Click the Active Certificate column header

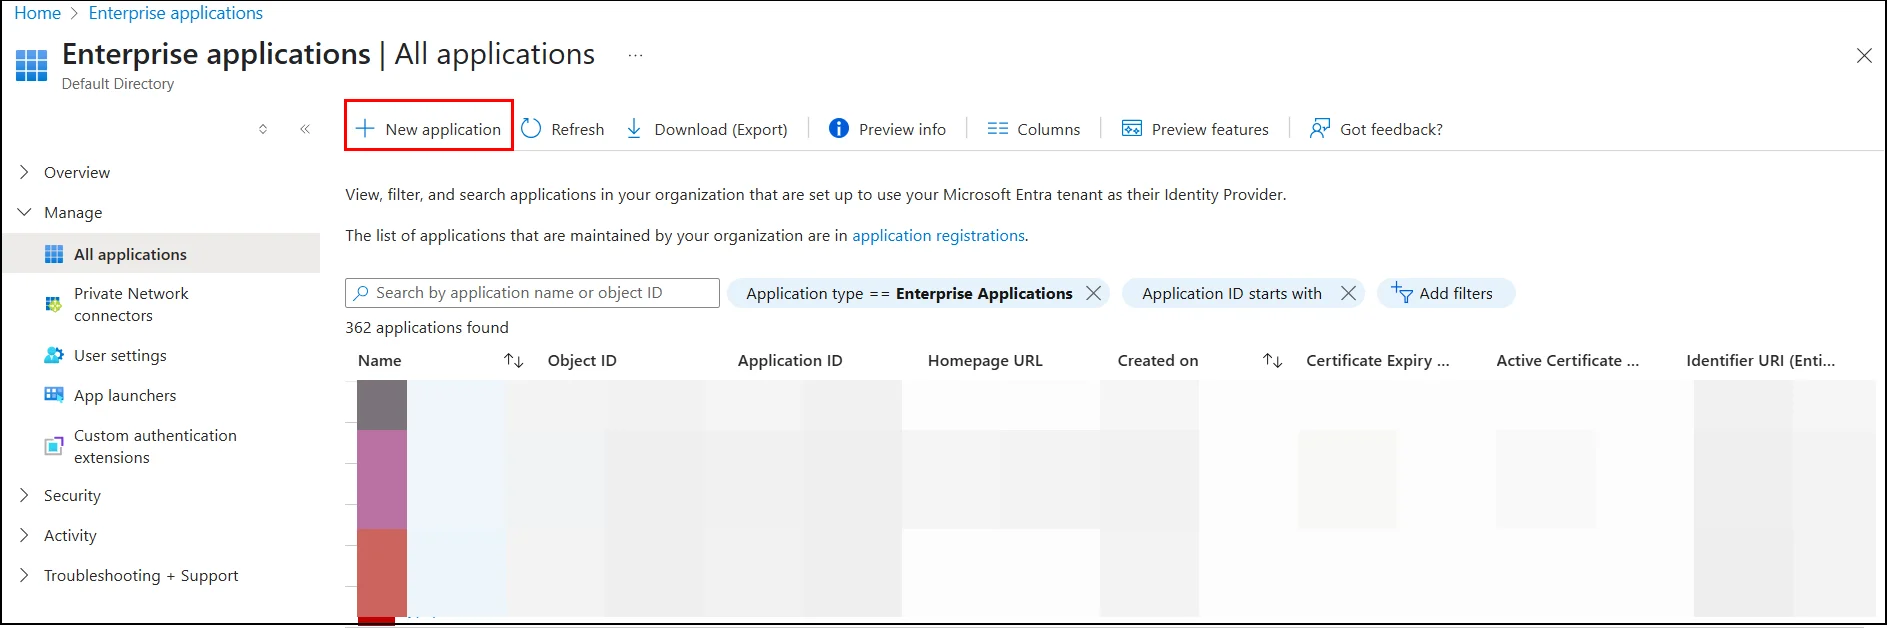tap(1568, 361)
